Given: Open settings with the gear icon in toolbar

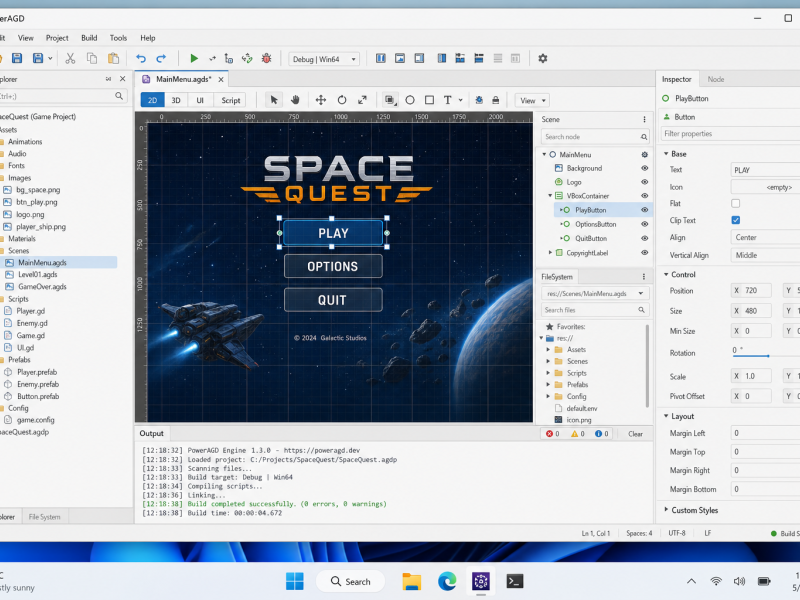Looking at the screenshot, I should 543,59.
